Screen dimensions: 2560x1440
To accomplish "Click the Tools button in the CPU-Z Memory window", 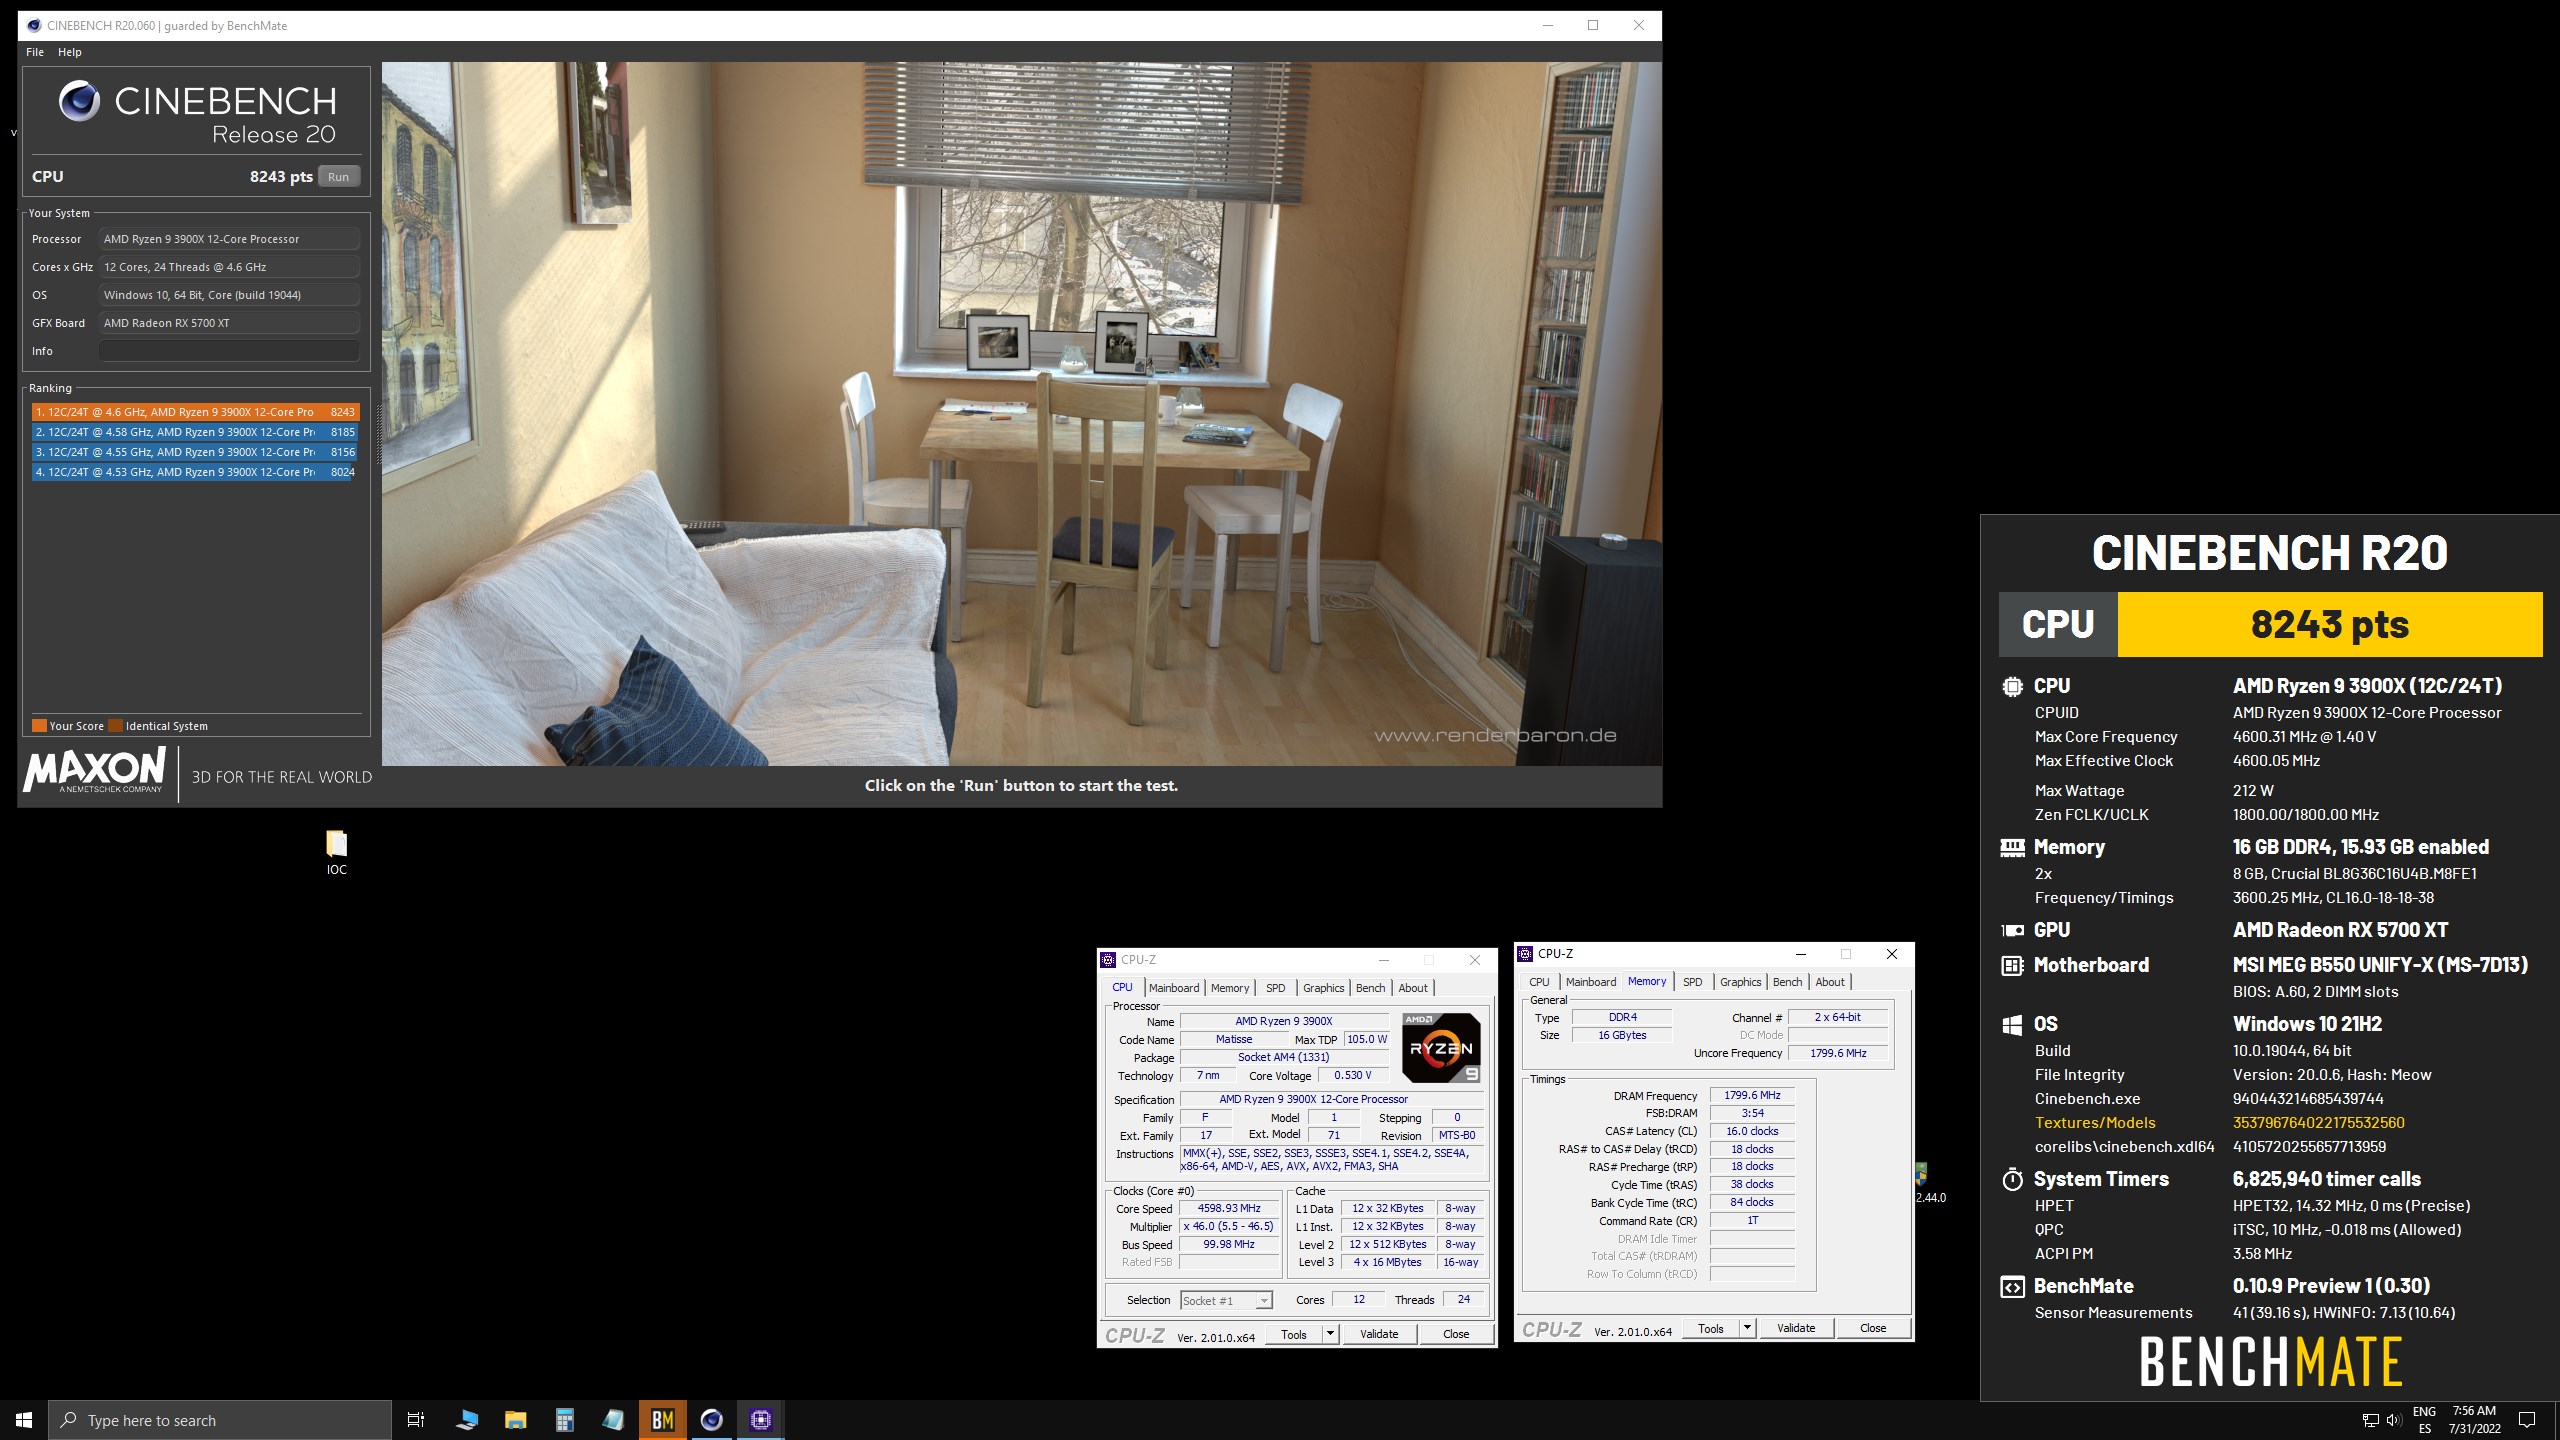I will 1711,1328.
